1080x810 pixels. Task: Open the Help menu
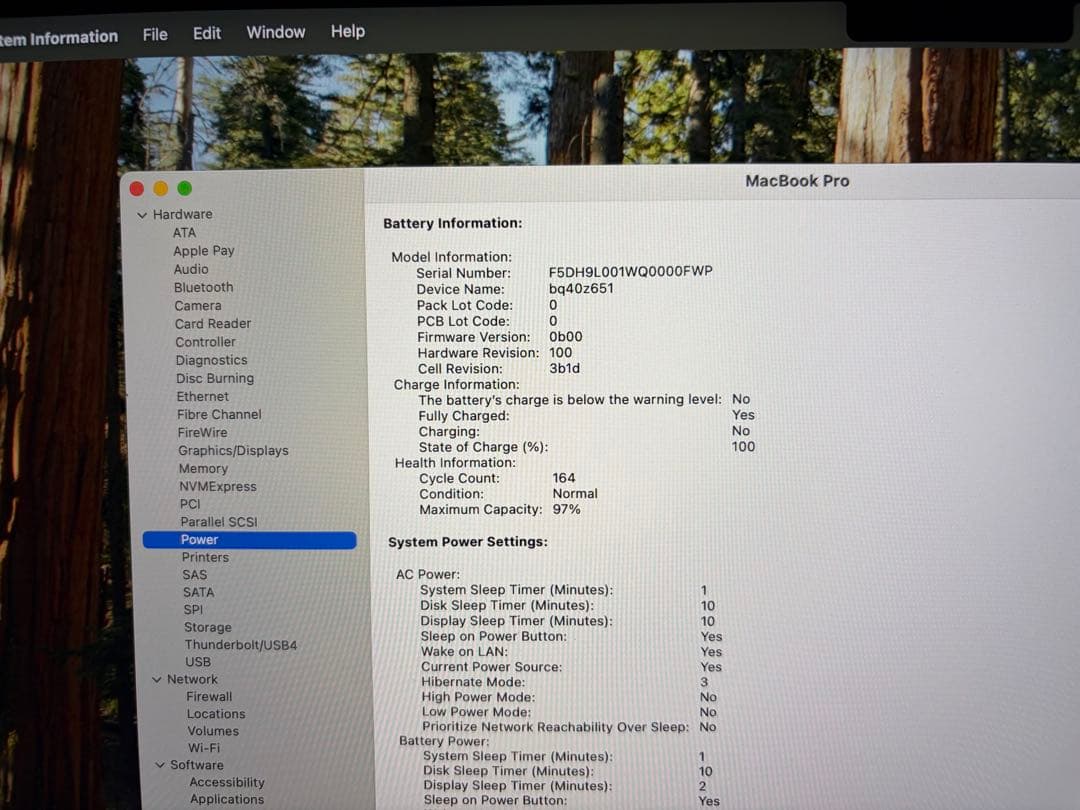(347, 32)
